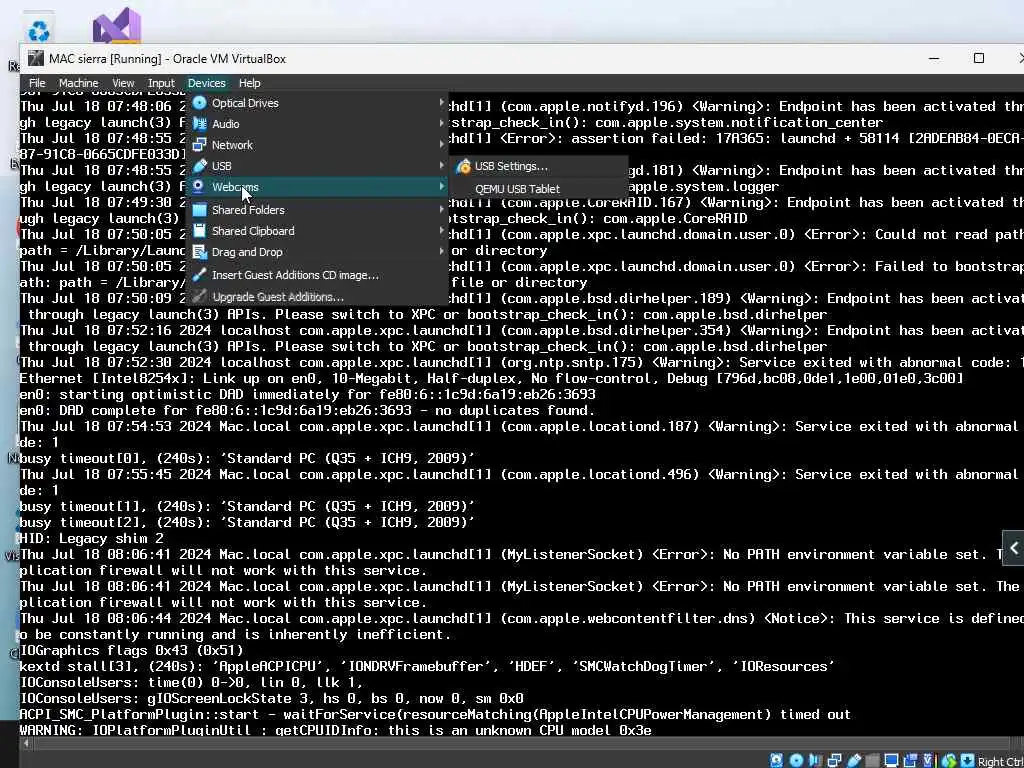Click the optical disc status bar icon
1024x768 pixels.
796,760
